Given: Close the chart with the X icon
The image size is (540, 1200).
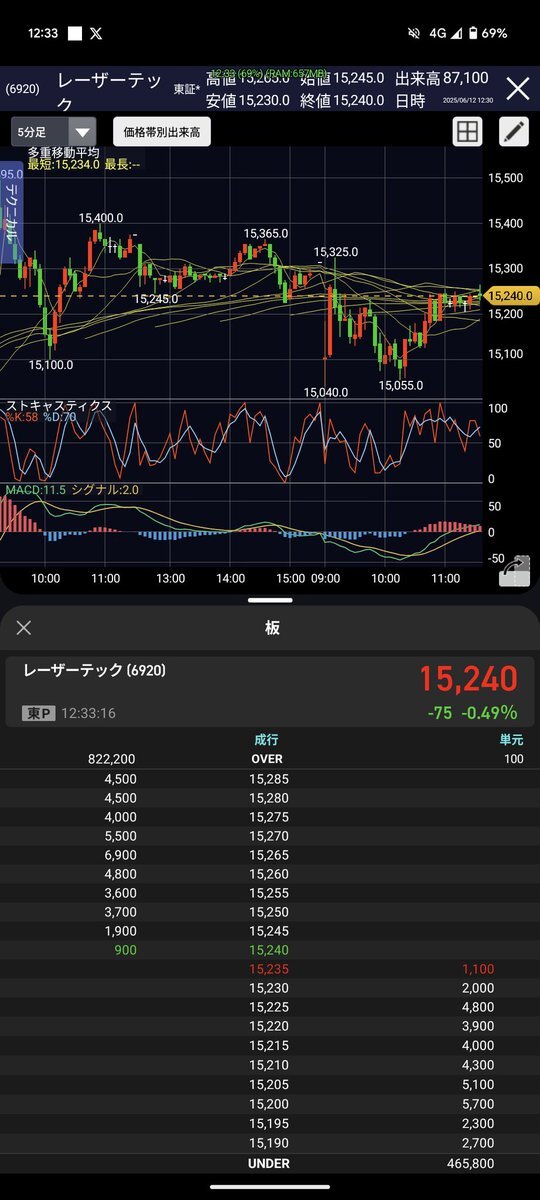Looking at the screenshot, I should [x=517, y=89].
